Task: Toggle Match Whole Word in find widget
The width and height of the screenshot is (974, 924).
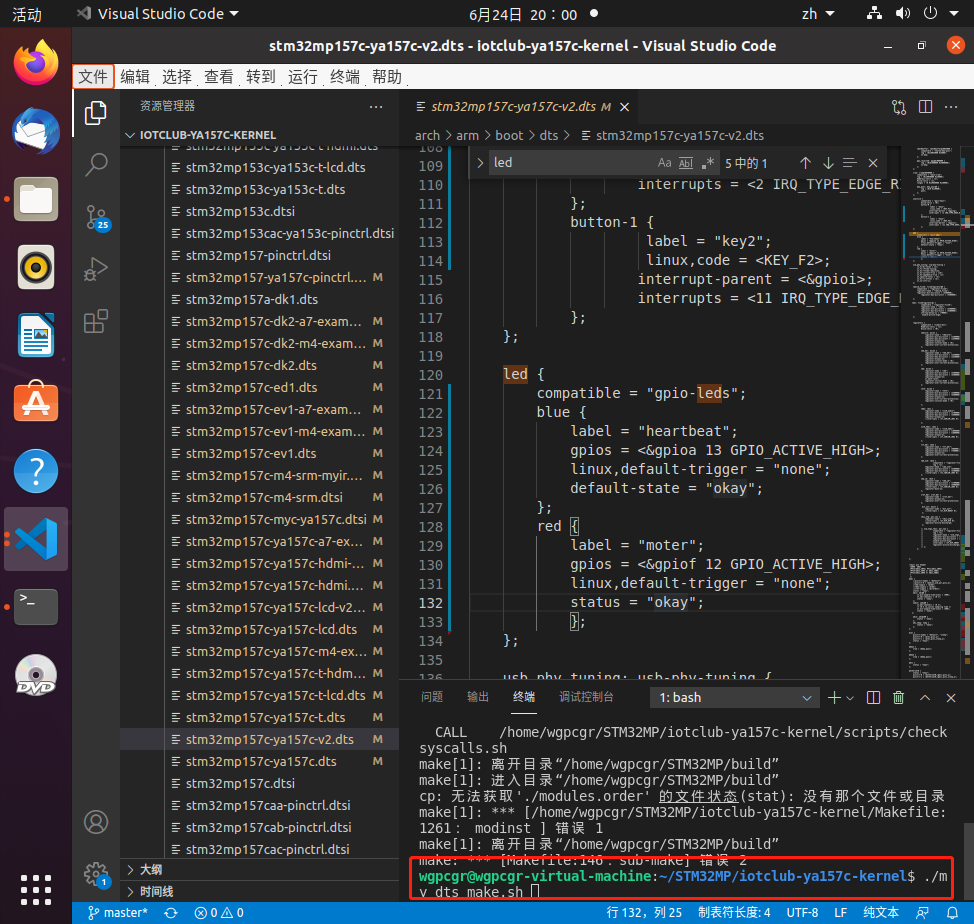Action: [686, 163]
